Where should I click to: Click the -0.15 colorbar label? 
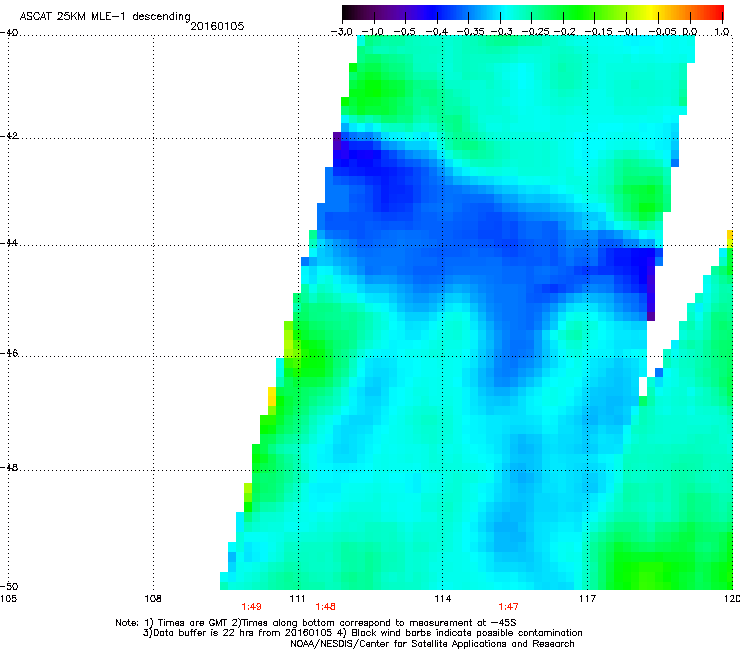pyautogui.click(x=598, y=32)
